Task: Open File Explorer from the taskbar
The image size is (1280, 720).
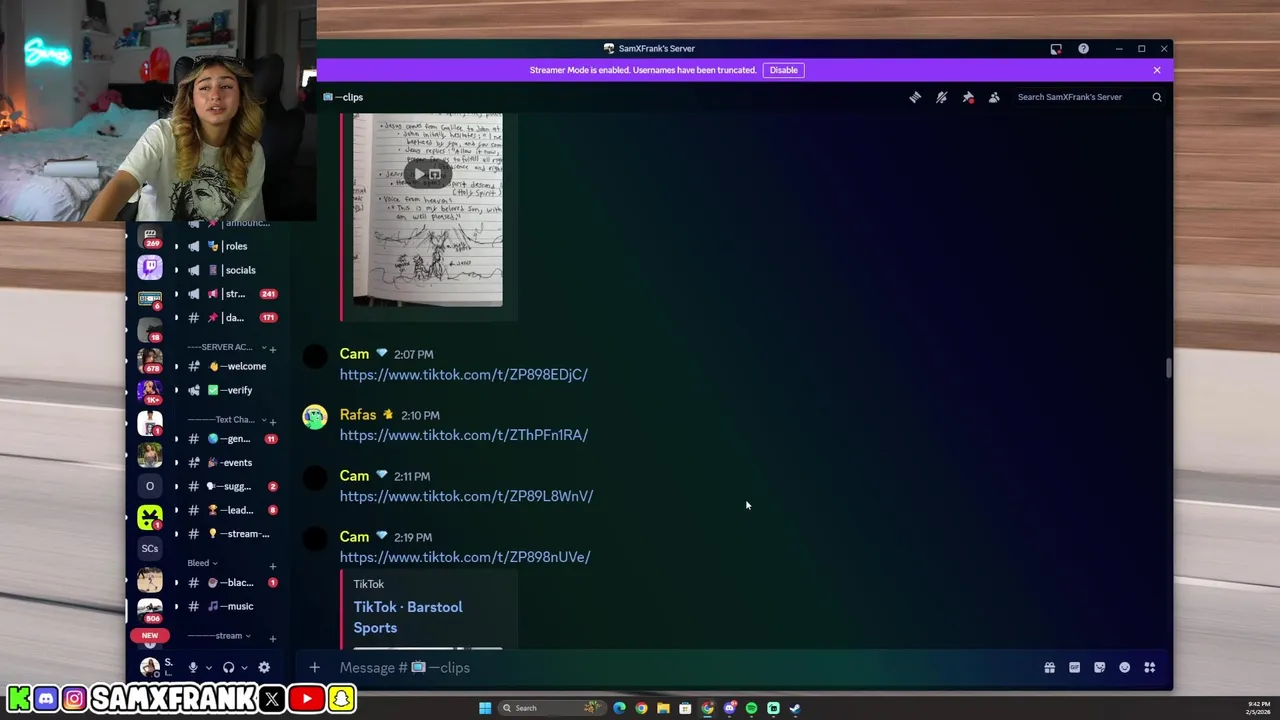Action: click(x=663, y=708)
